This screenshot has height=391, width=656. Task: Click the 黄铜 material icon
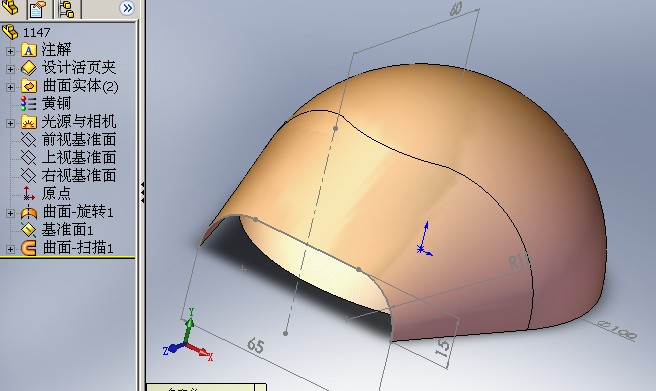click(x=28, y=104)
